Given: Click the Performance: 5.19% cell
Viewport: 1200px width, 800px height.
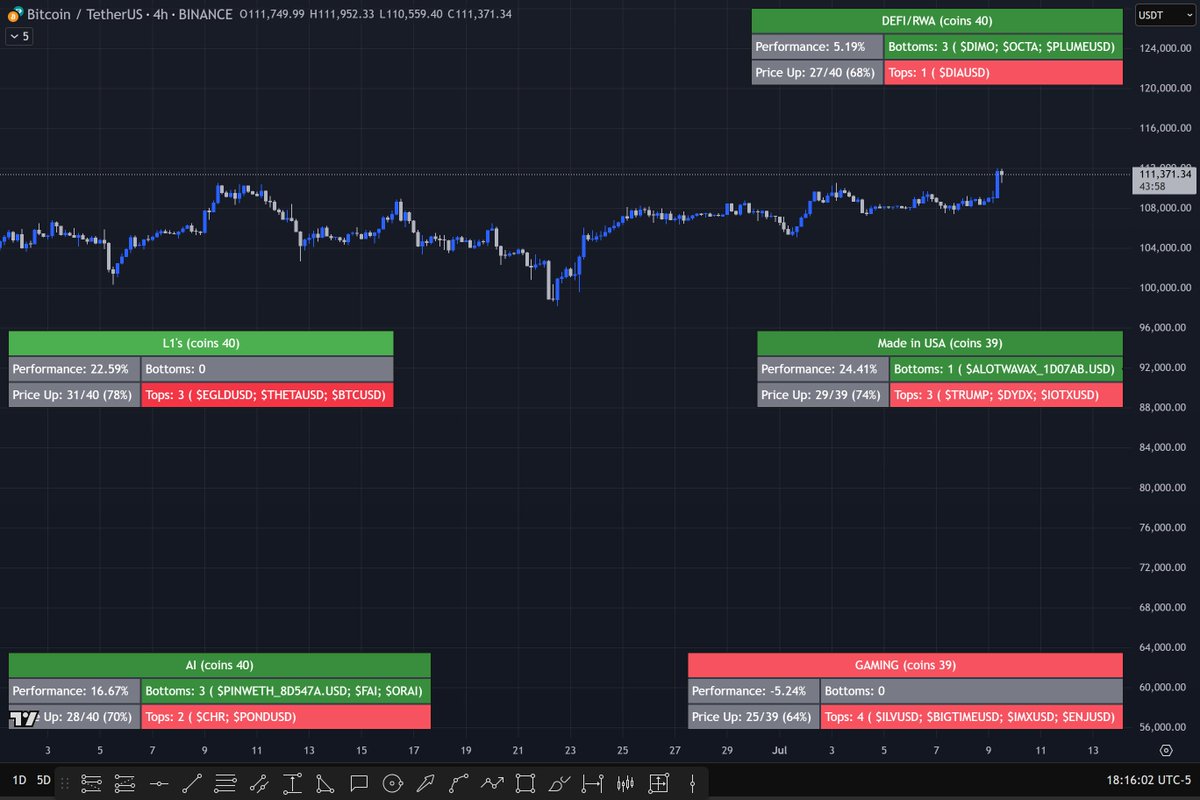Looking at the screenshot, I should click(x=817, y=47).
